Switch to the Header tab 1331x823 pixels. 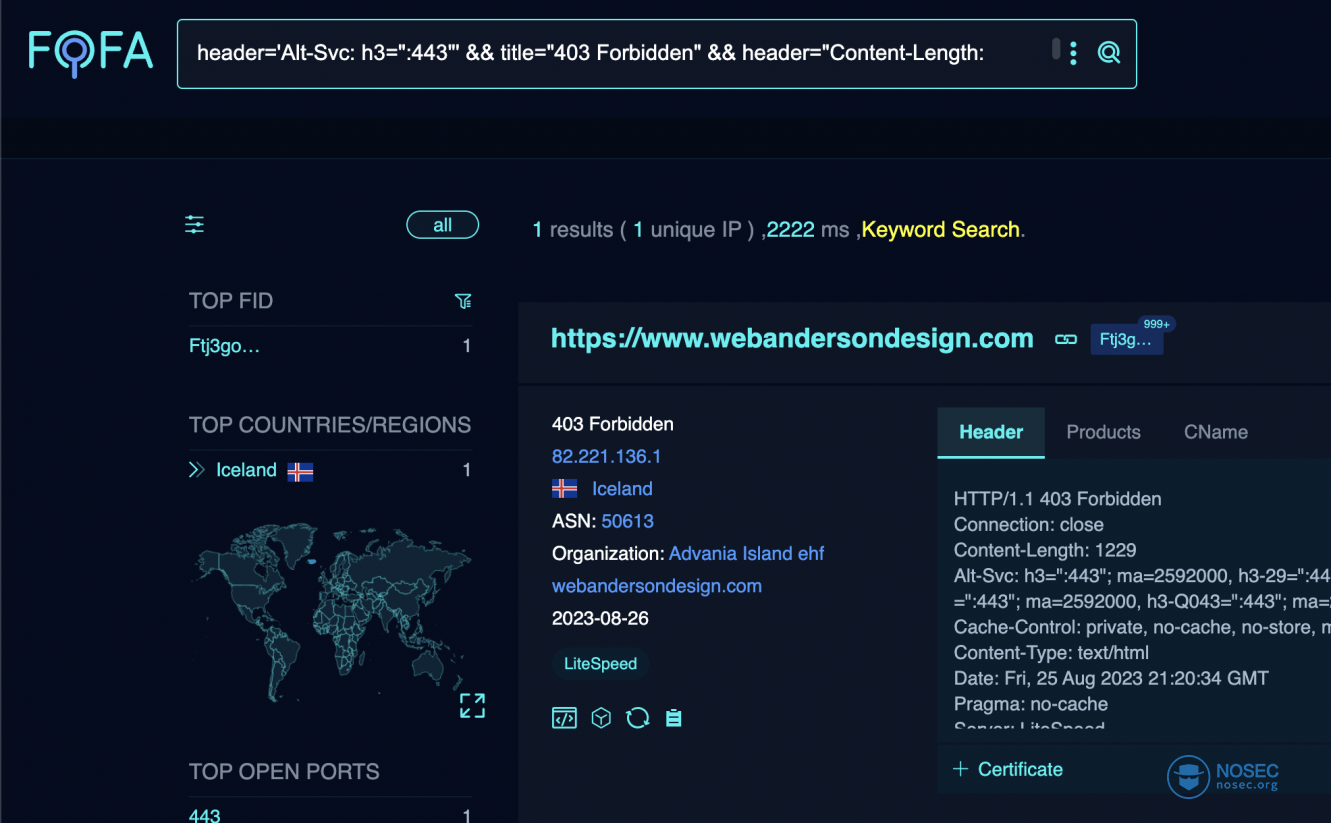click(991, 432)
